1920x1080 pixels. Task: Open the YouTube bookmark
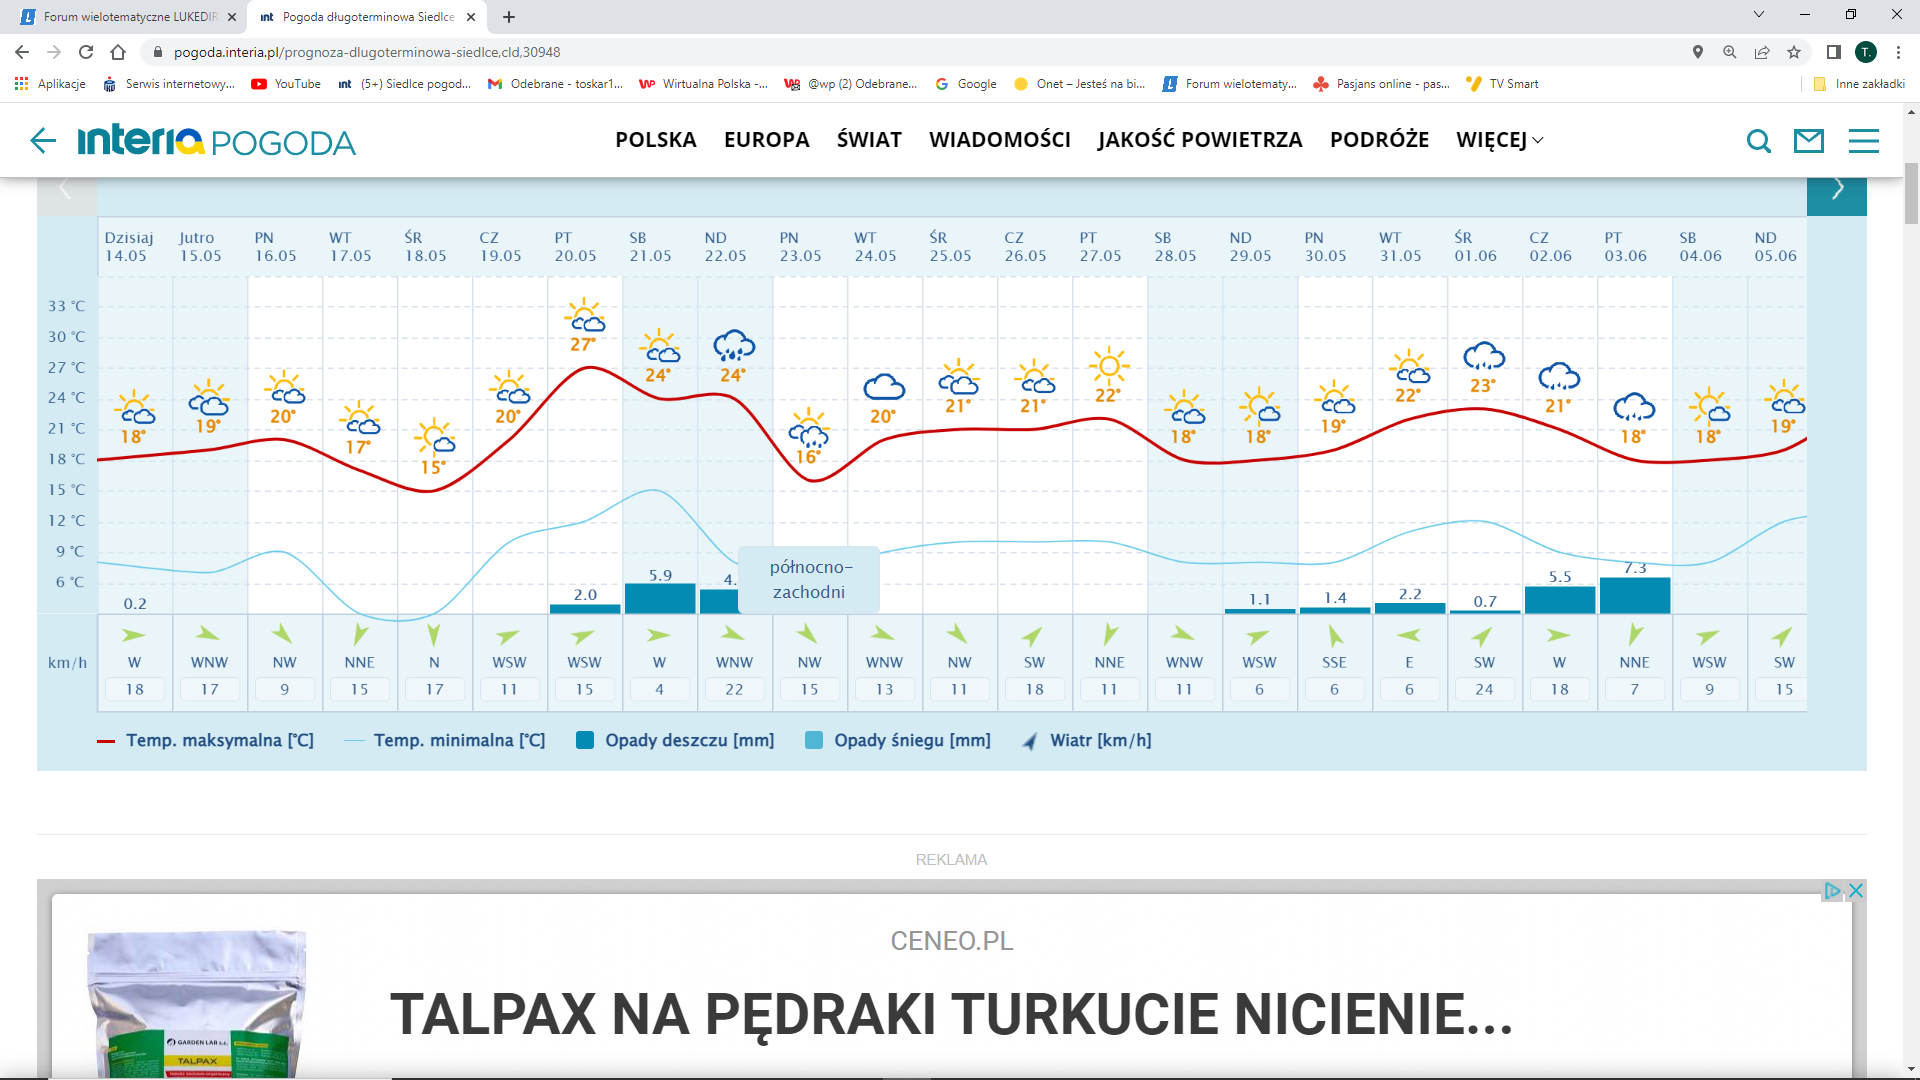pyautogui.click(x=286, y=84)
